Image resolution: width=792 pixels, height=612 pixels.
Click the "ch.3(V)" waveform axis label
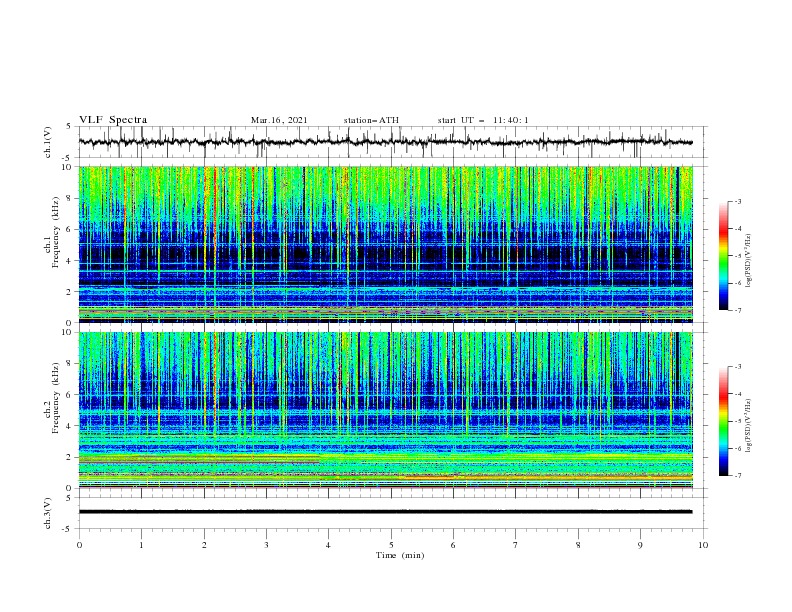coord(48,513)
